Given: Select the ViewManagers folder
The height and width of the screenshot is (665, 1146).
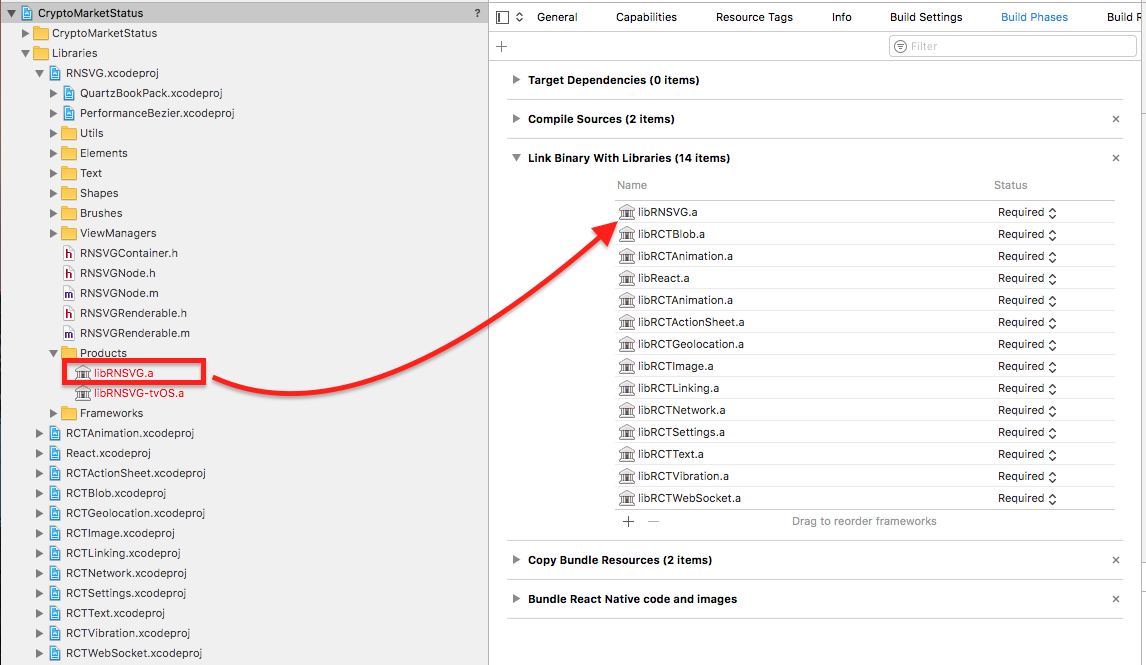Looking at the screenshot, I should point(118,233).
